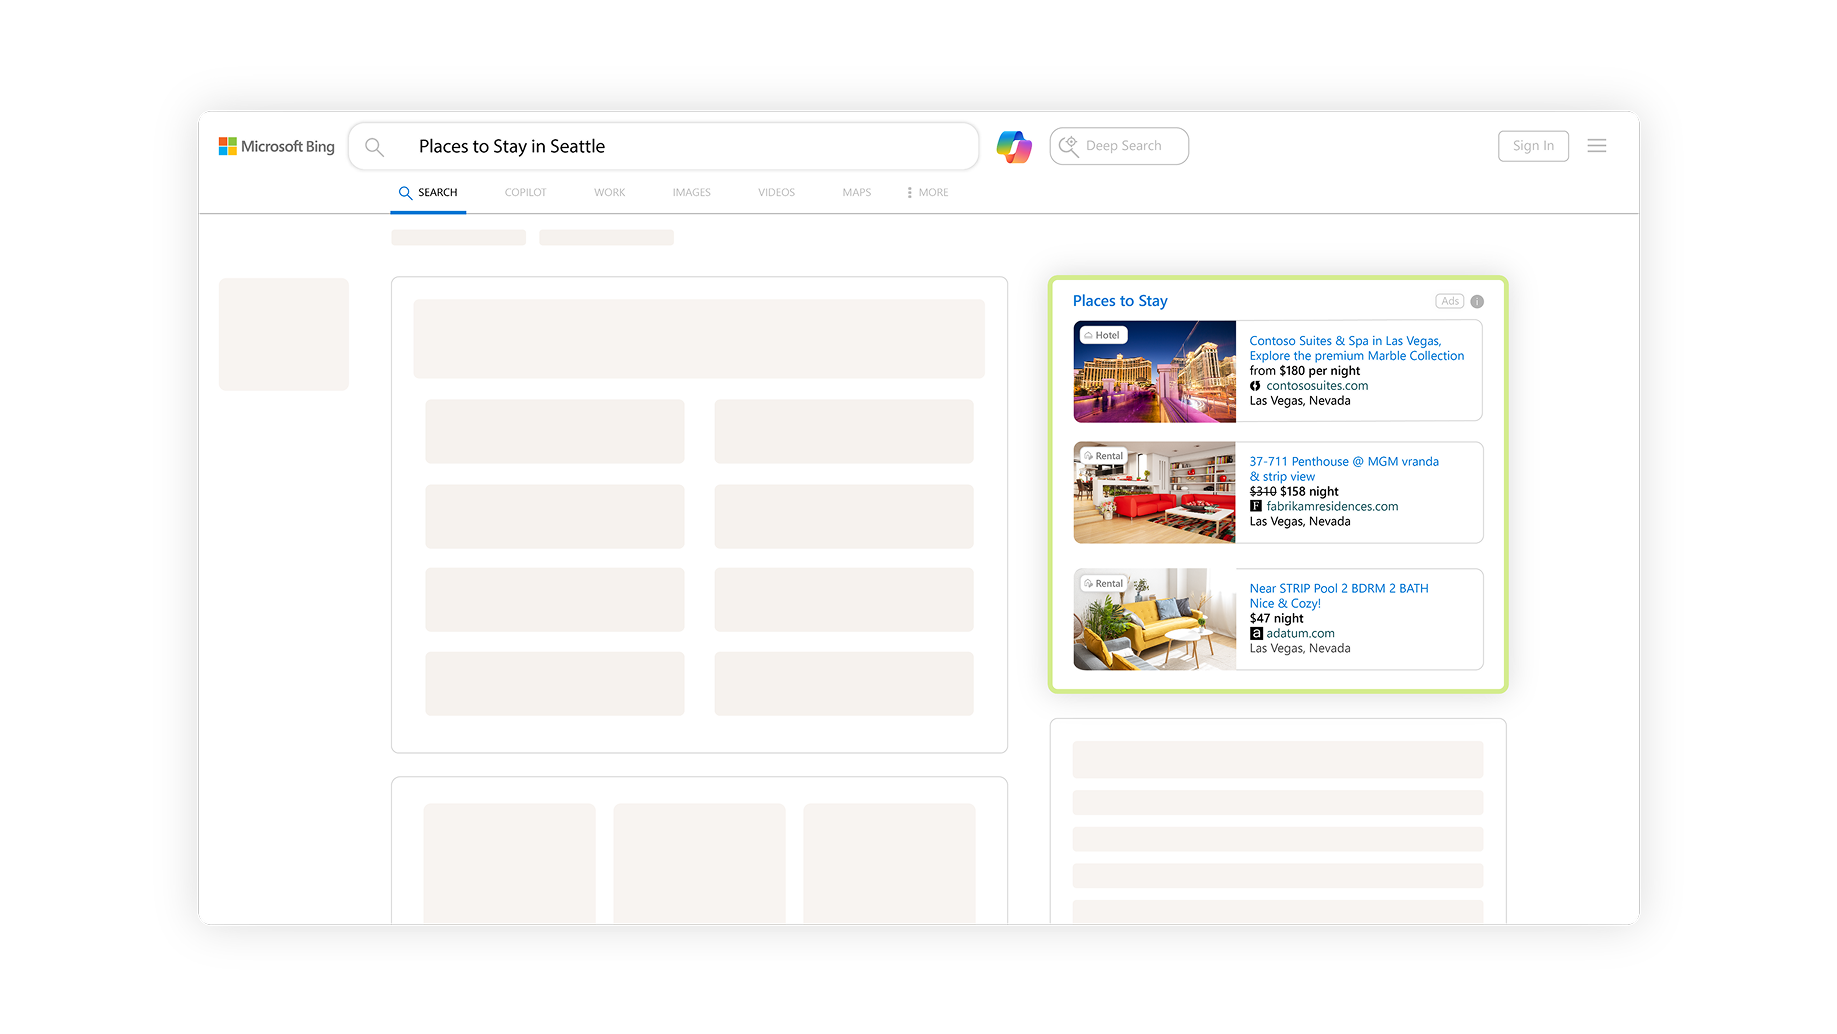Click the search query text field
1837x1034 pixels.
click(x=680, y=147)
